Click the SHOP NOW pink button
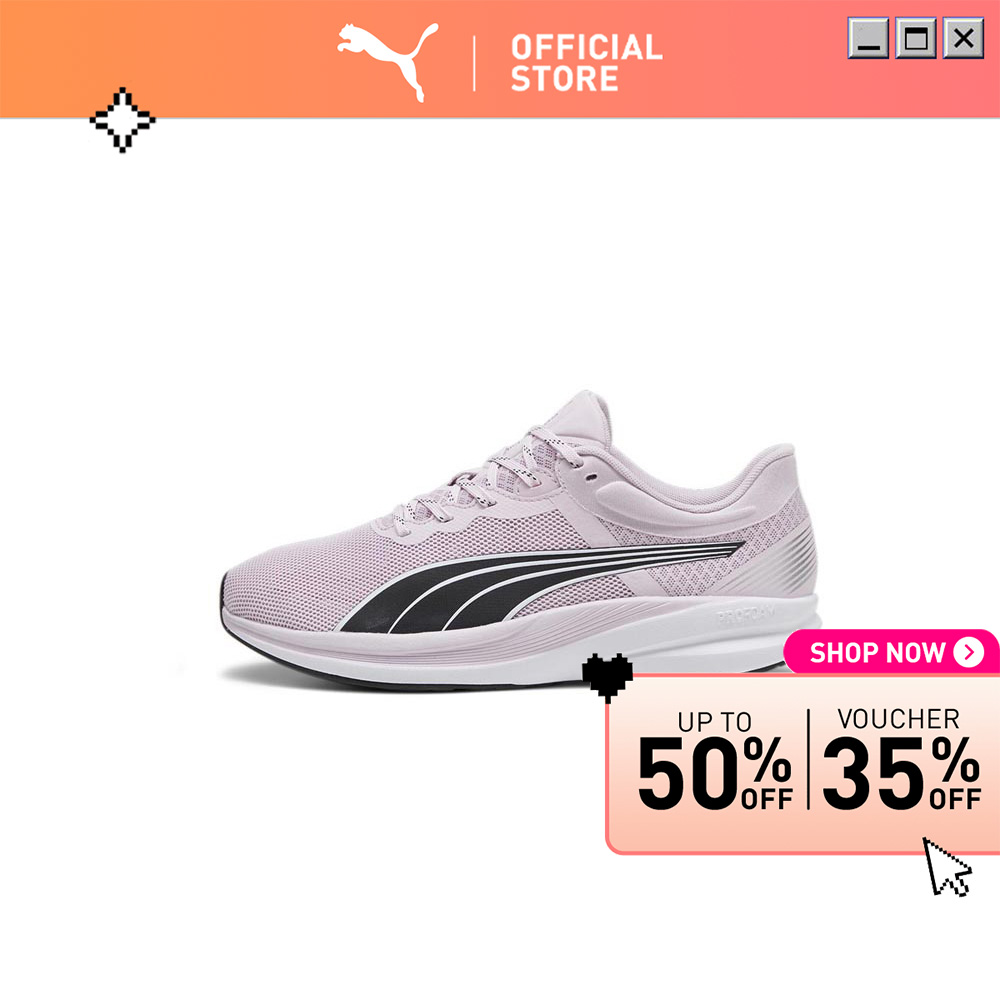1000x1000 pixels. tap(892, 652)
